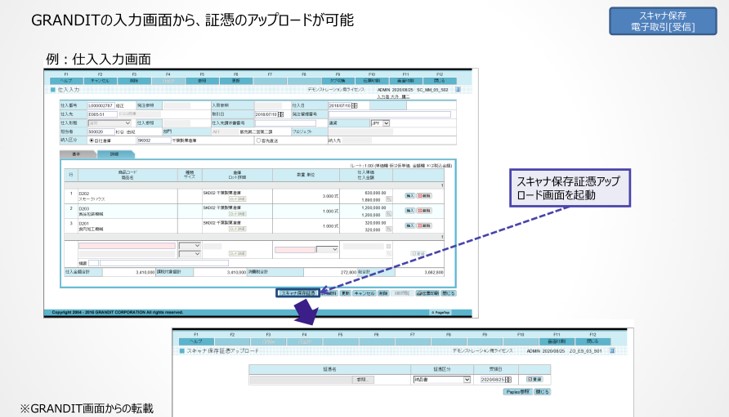Click the wide 摘要 text field

[164, 263]
